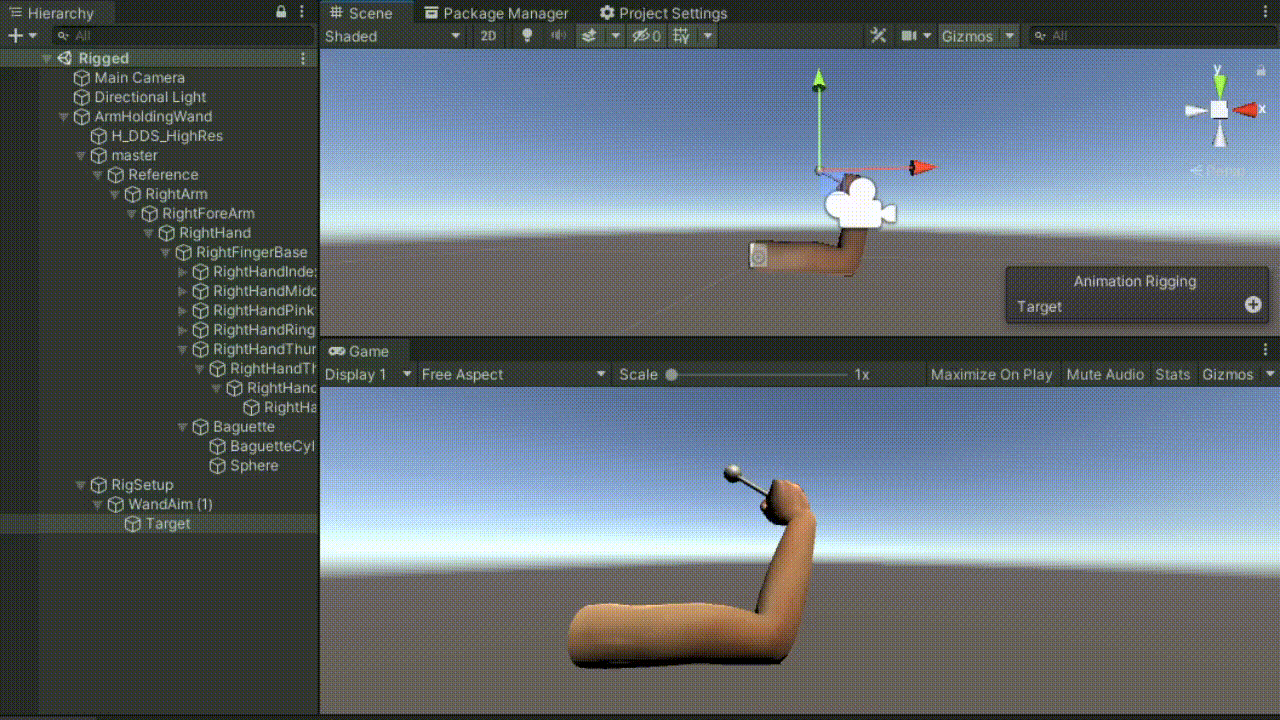
Task: Toggle scene audio speaker icon
Action: (558, 36)
